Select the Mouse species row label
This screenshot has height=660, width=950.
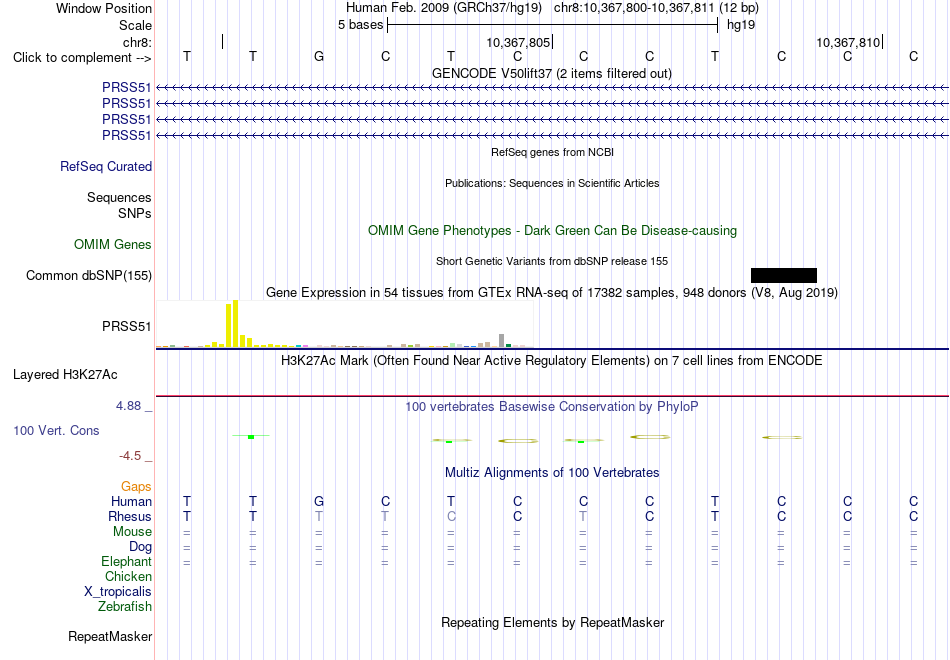132,532
